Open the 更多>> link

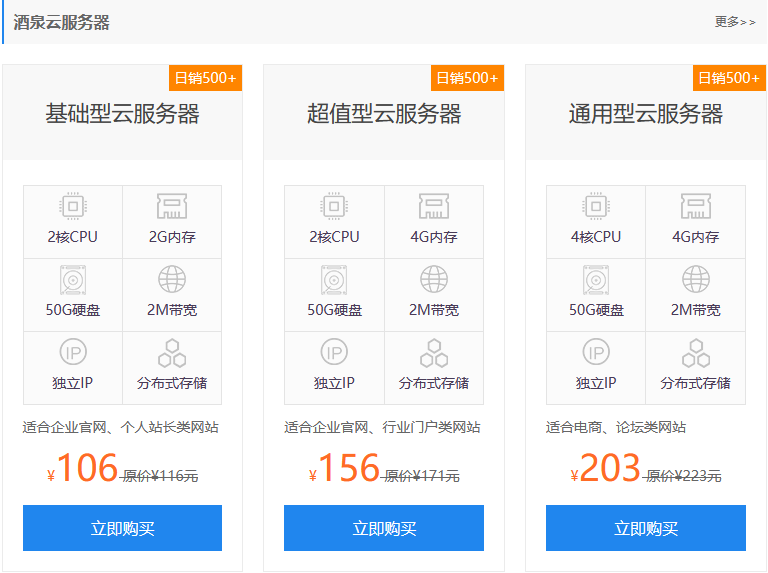[735, 22]
